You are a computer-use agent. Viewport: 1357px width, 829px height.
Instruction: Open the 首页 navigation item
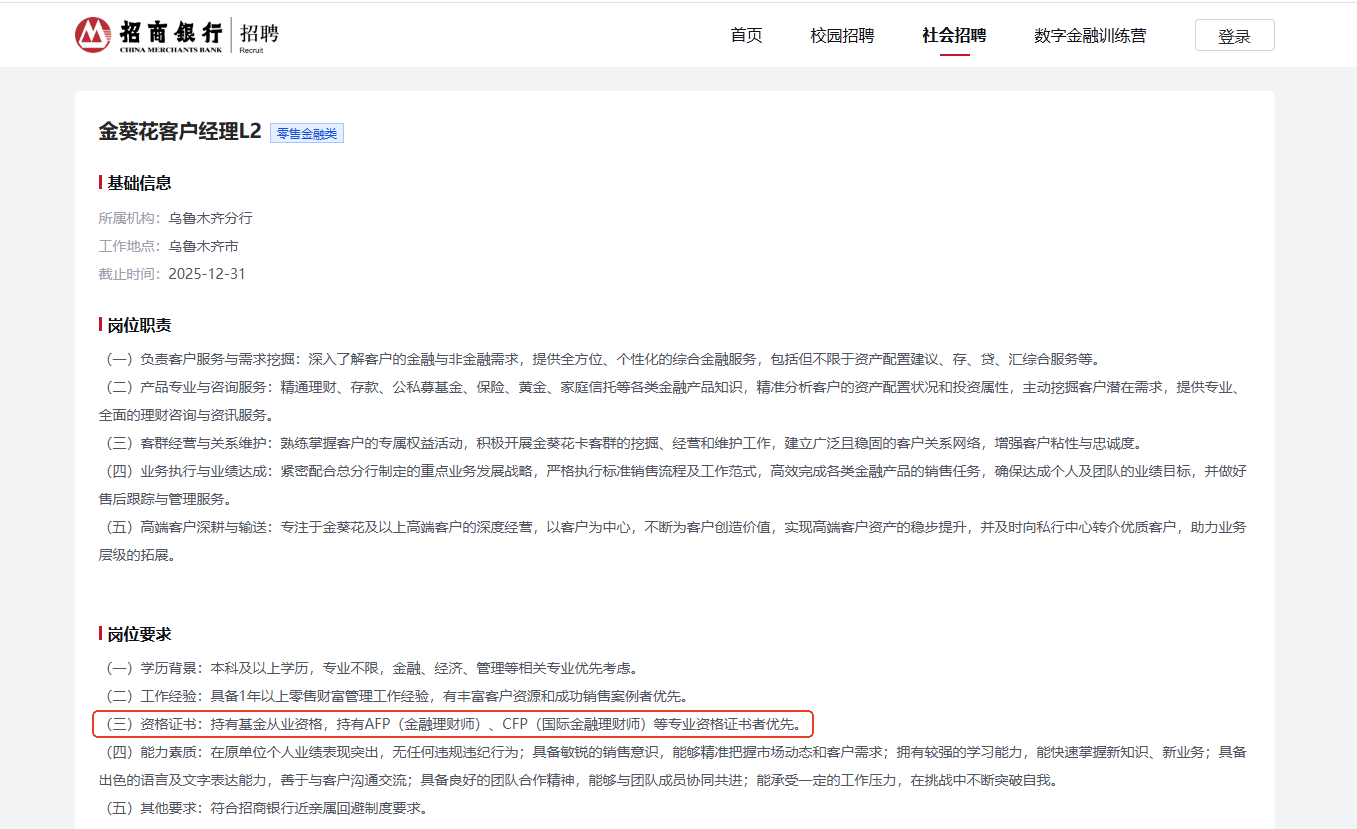click(746, 35)
